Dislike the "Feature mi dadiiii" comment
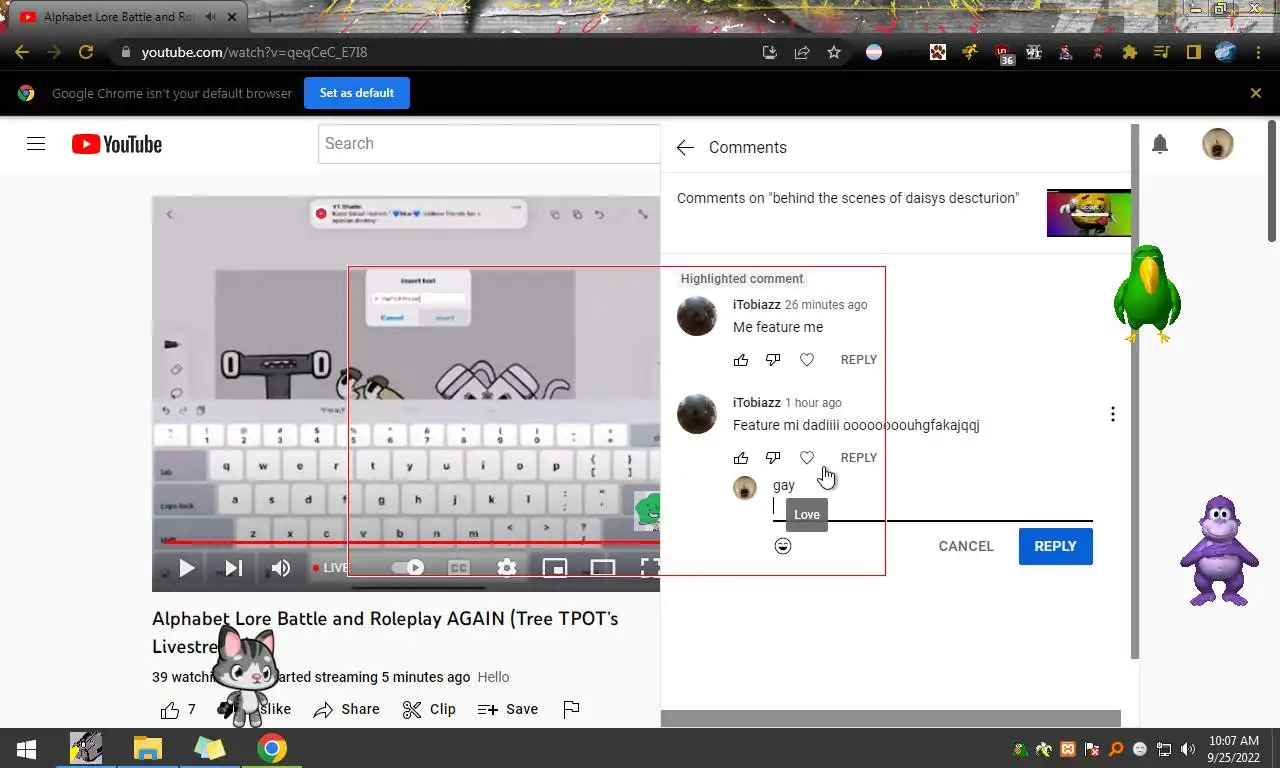Image resolution: width=1280 pixels, height=768 pixels. click(773, 458)
